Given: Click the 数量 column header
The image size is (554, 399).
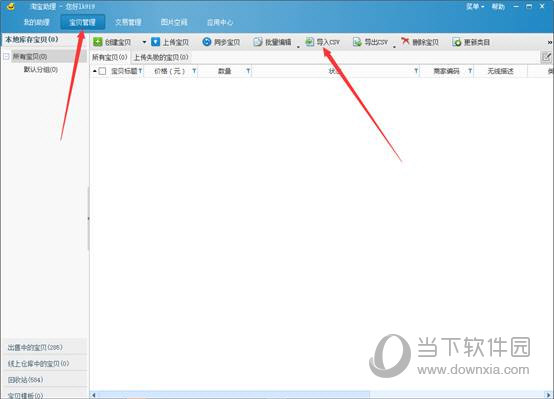Looking at the screenshot, I should coord(224,71).
